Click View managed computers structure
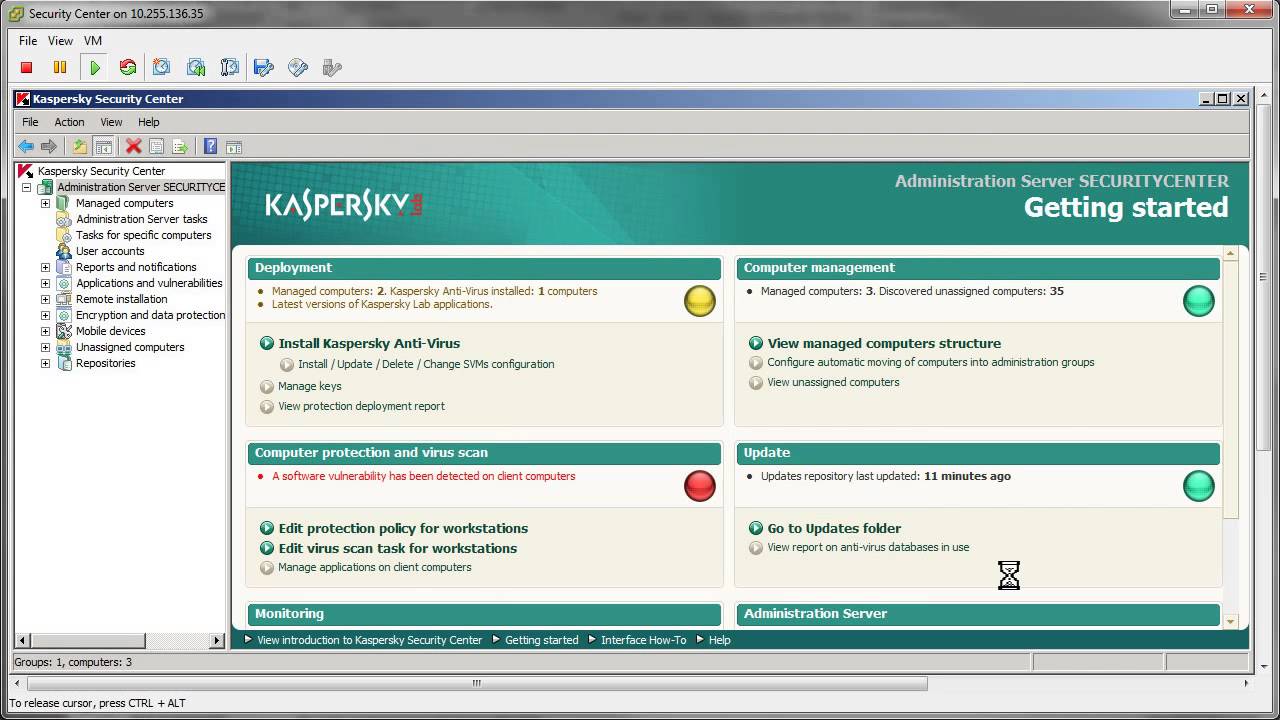The height and width of the screenshot is (720, 1280). [884, 343]
